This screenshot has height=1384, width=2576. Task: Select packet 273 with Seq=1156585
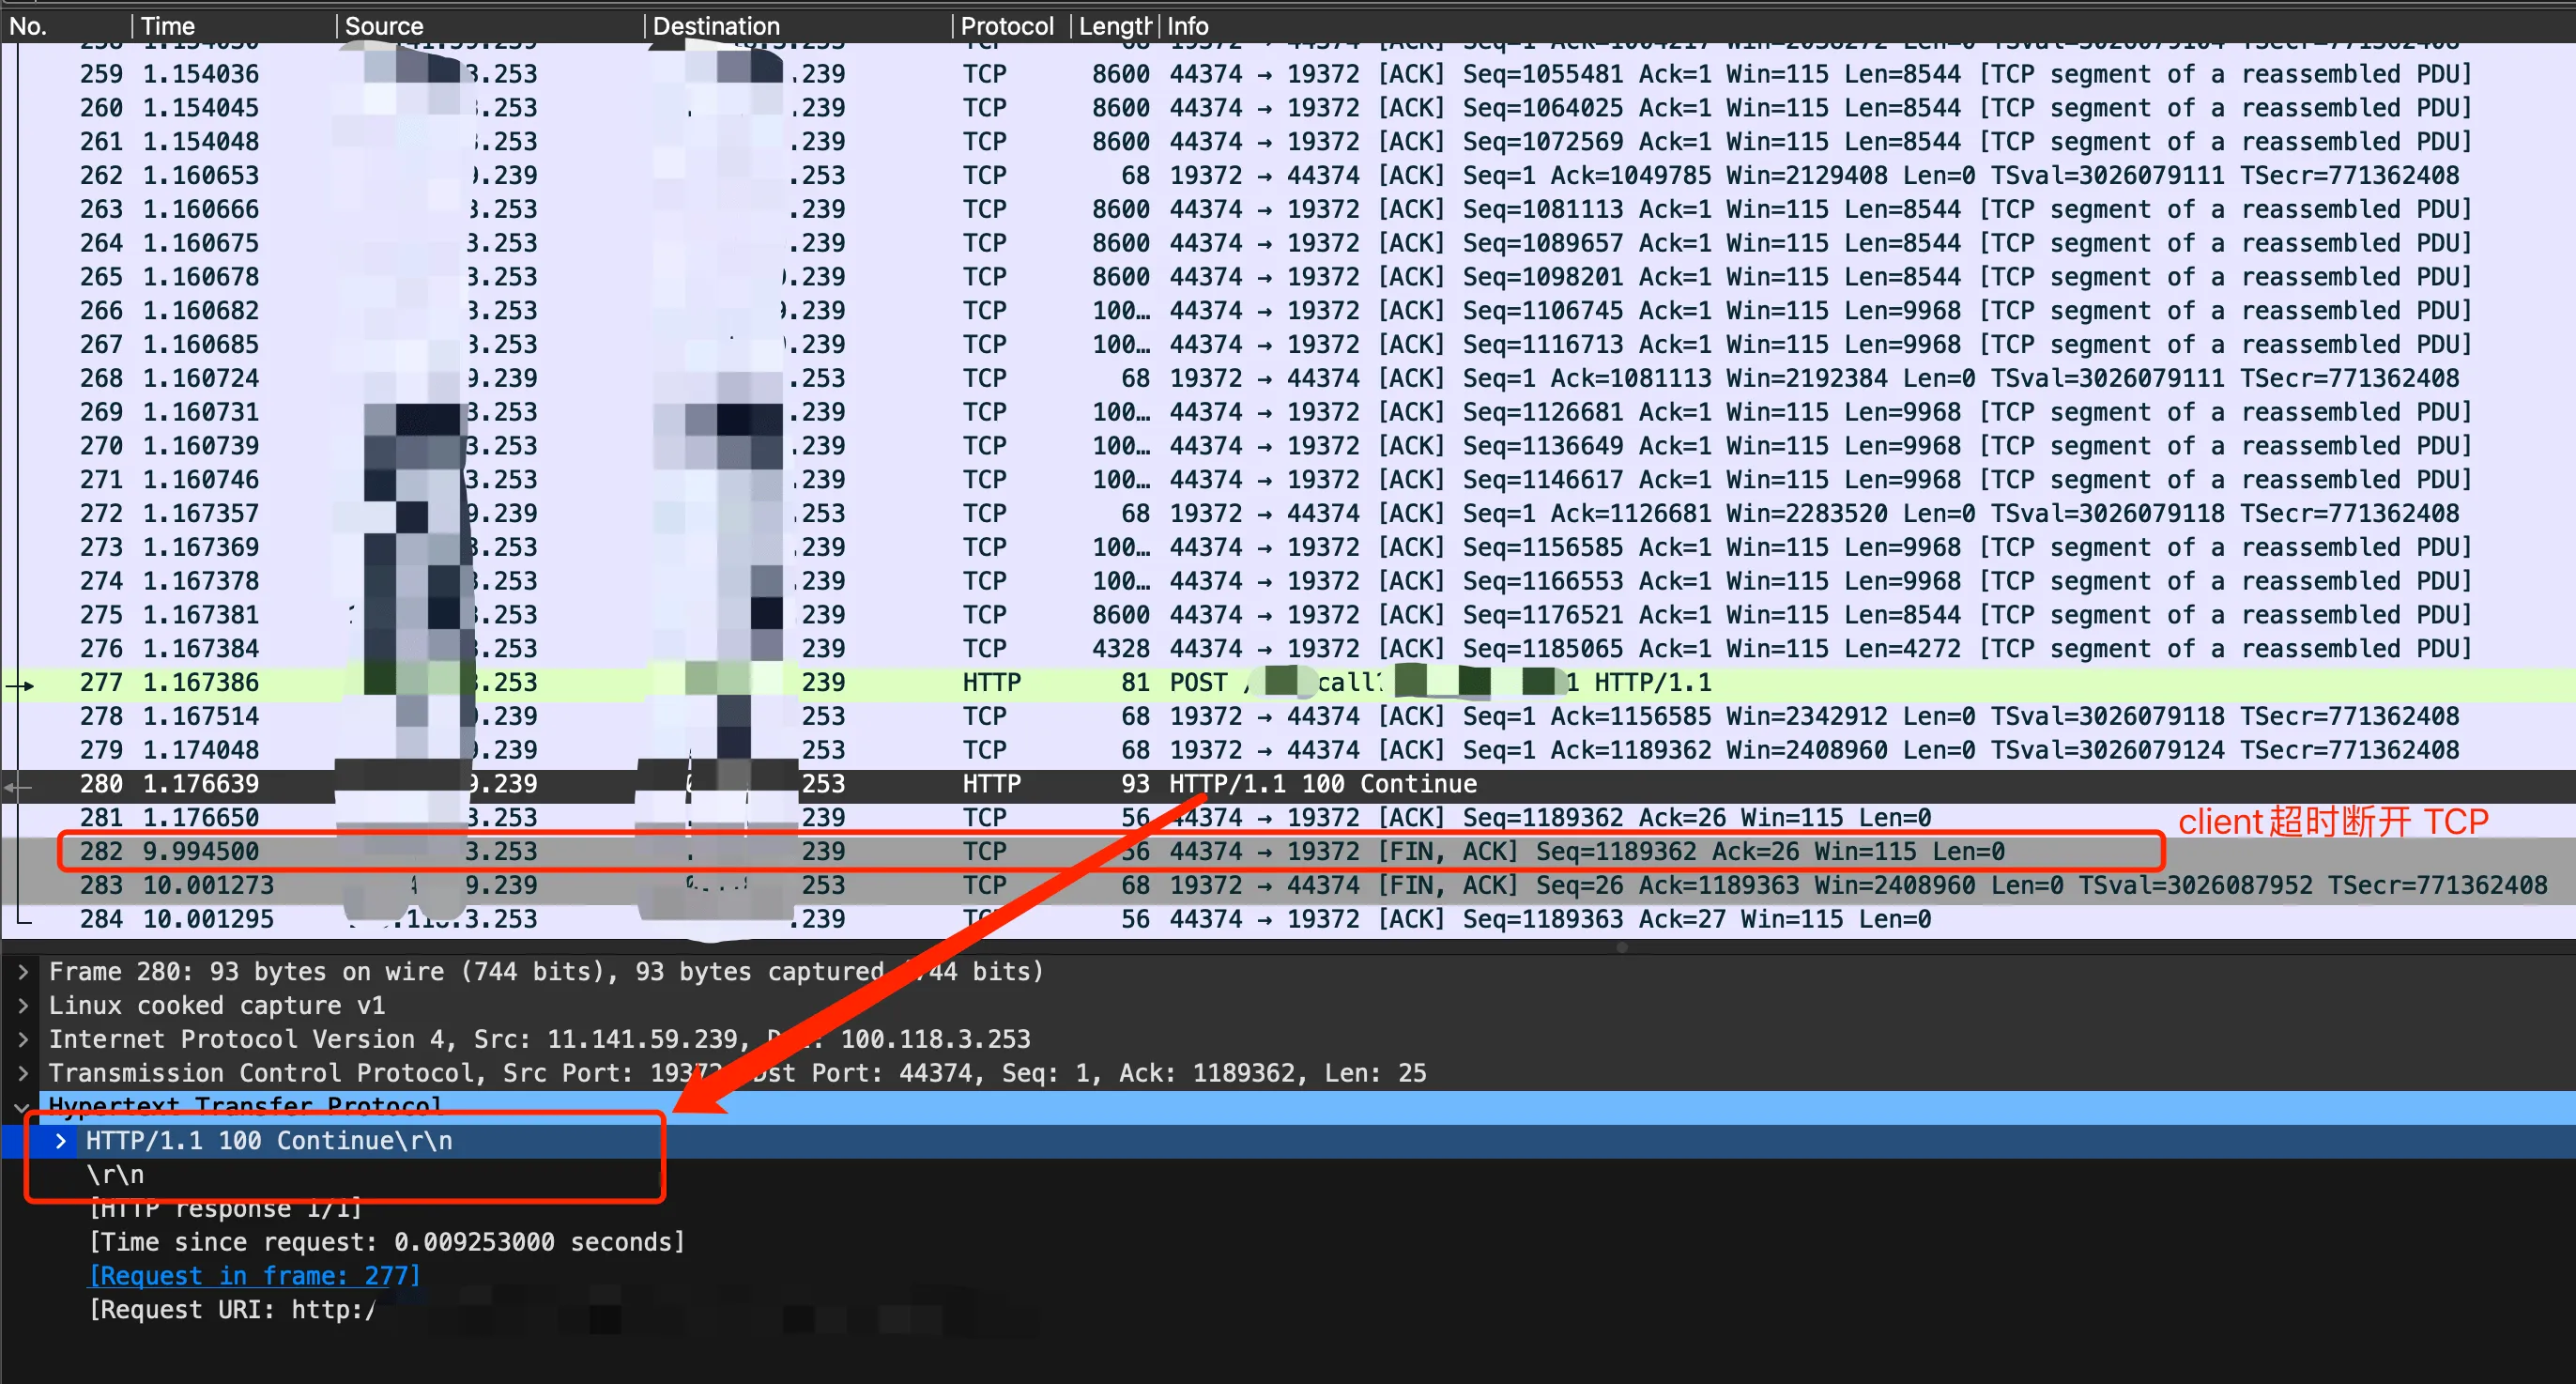pyautogui.click(x=1288, y=547)
